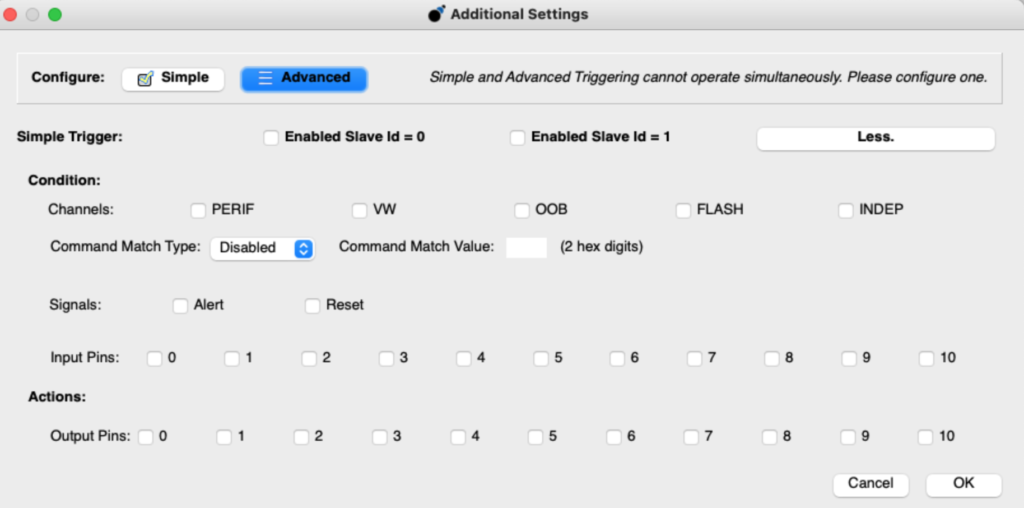
Task: Enable Input Pin 5 checkbox
Action: click(x=541, y=358)
